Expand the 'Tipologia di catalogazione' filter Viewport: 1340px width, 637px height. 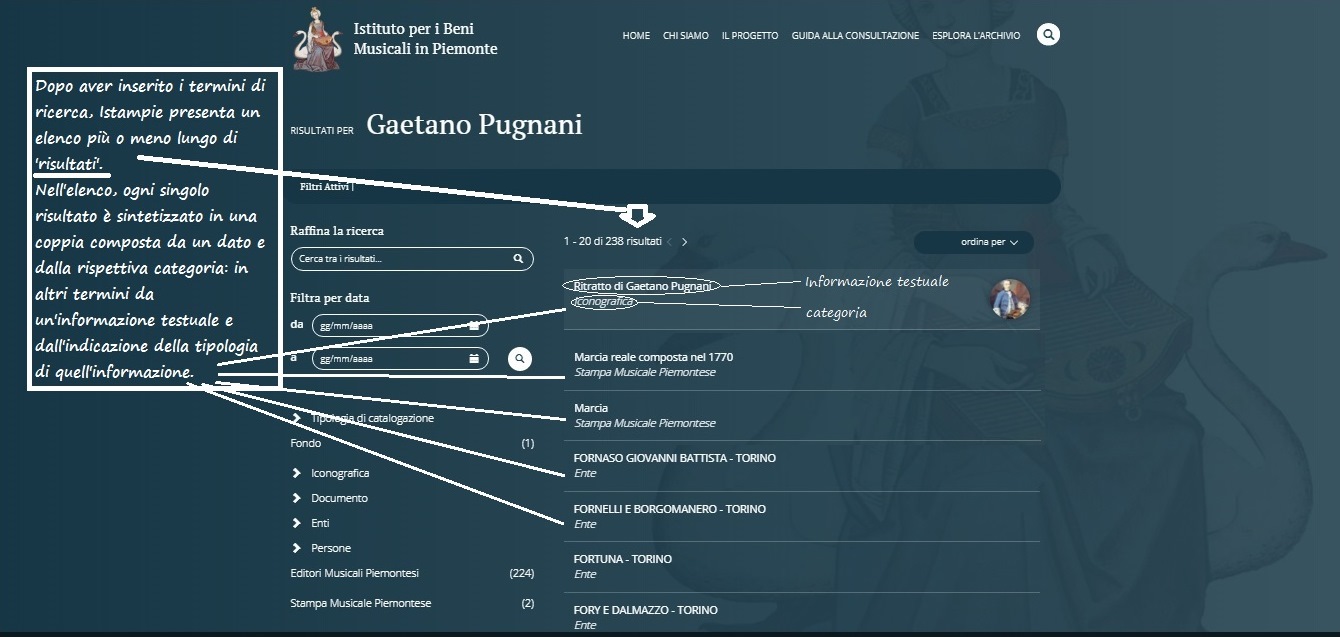(297, 418)
